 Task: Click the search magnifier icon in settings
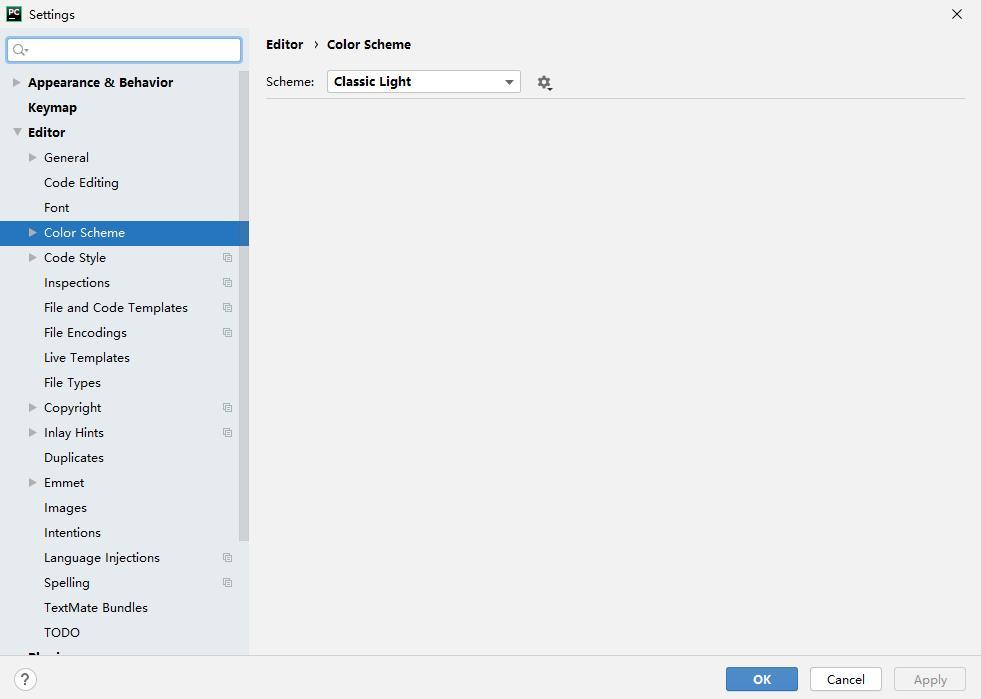click(20, 50)
